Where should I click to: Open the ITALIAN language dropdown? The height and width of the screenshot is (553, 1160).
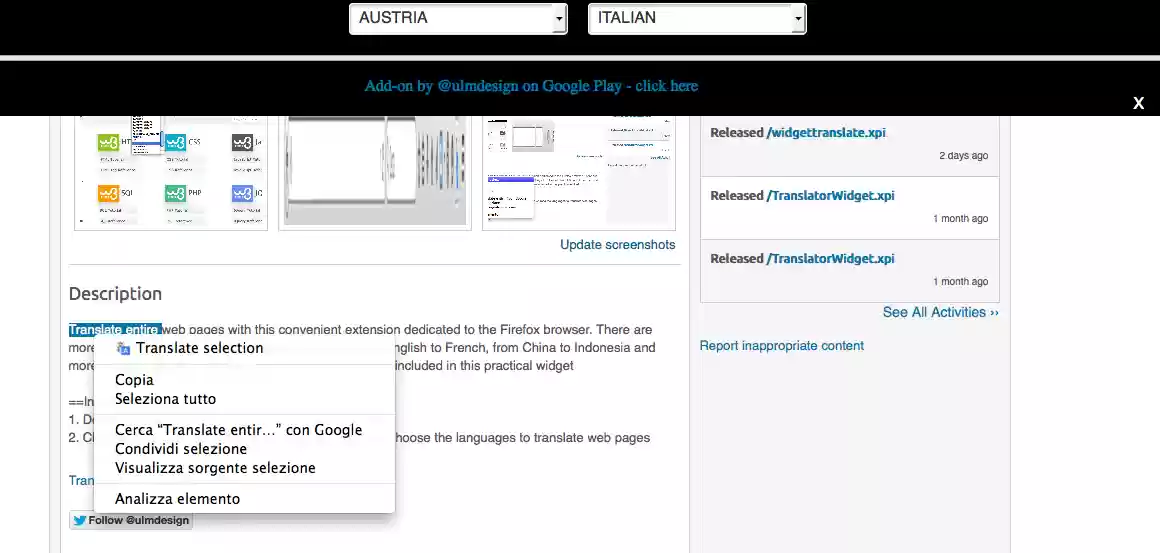[697, 18]
